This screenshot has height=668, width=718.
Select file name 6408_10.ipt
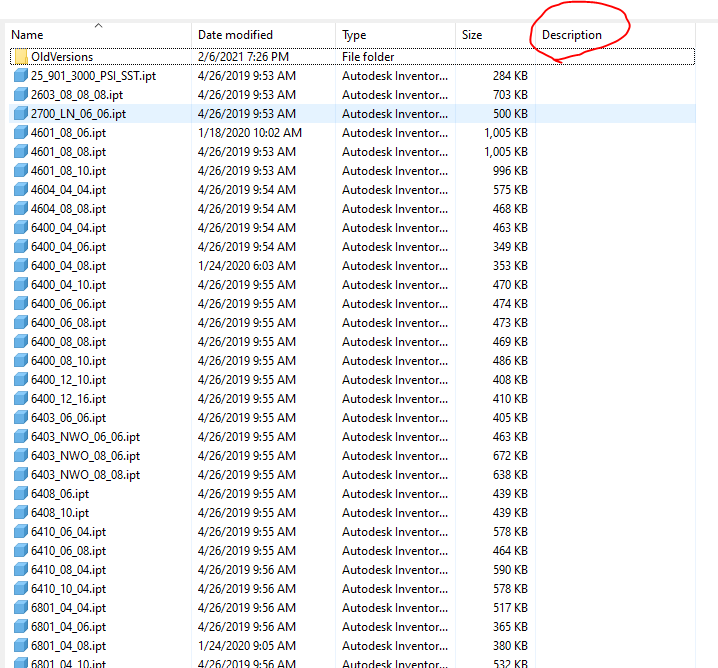click(x=60, y=513)
